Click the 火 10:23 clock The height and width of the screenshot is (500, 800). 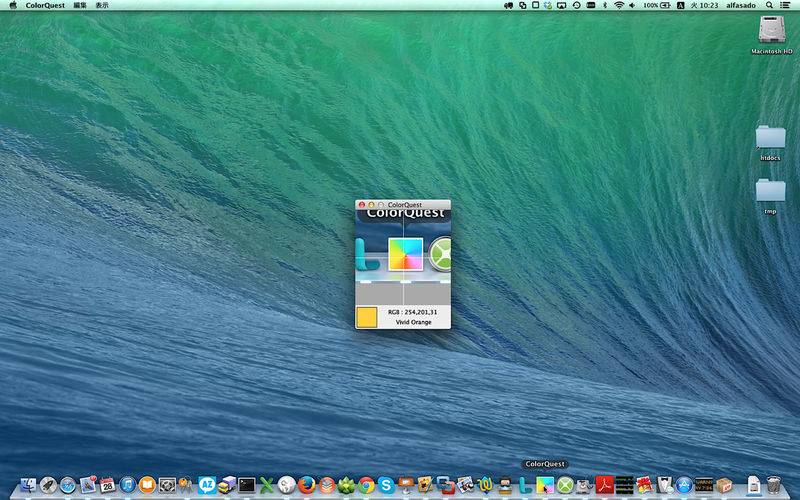(x=704, y=5)
